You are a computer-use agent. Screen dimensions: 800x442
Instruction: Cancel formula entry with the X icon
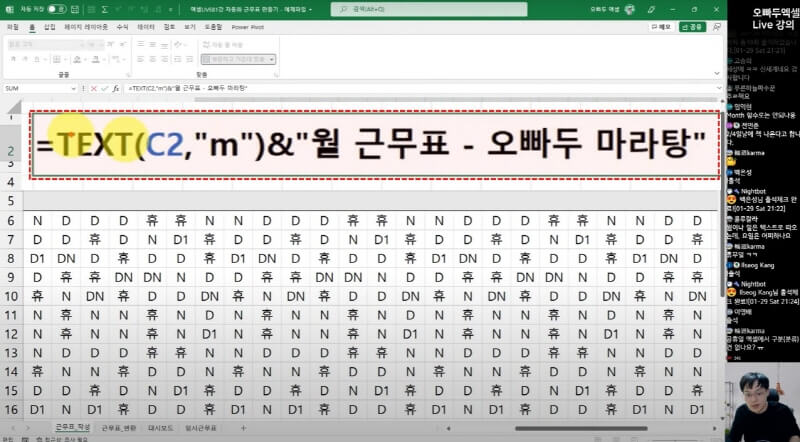coord(94,88)
